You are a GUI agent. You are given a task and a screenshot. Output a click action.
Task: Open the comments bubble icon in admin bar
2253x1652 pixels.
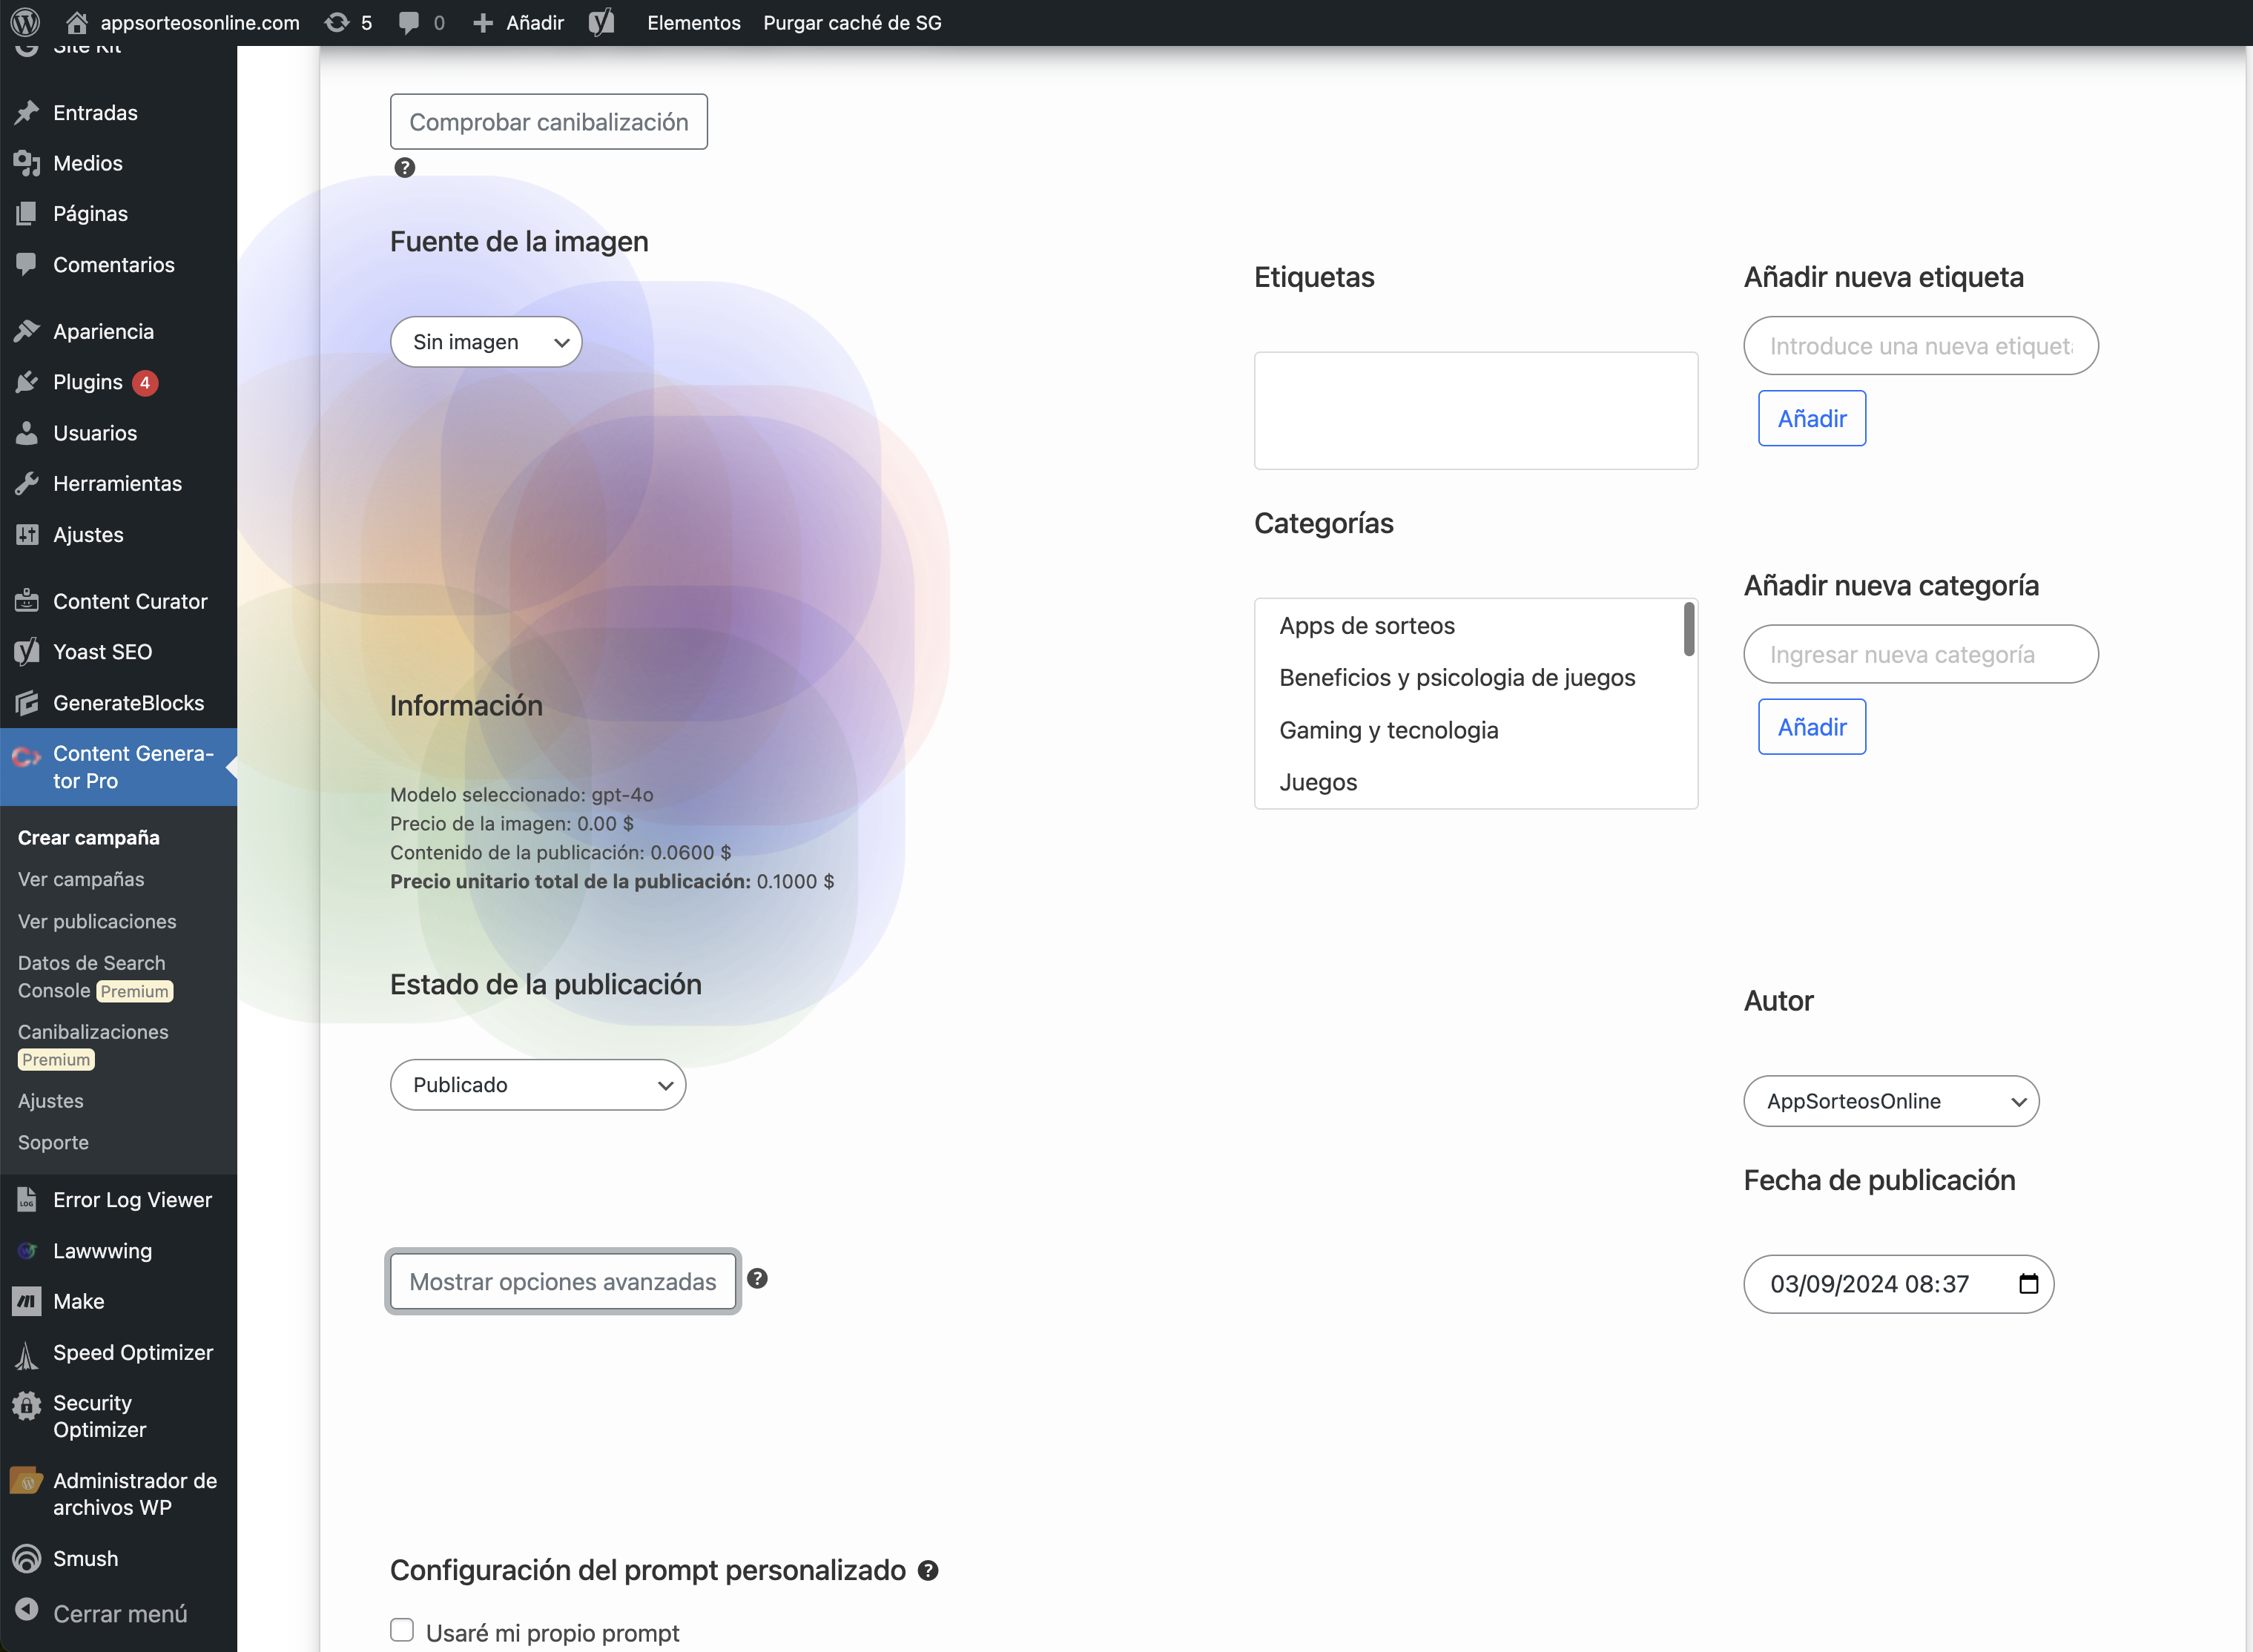tap(408, 22)
